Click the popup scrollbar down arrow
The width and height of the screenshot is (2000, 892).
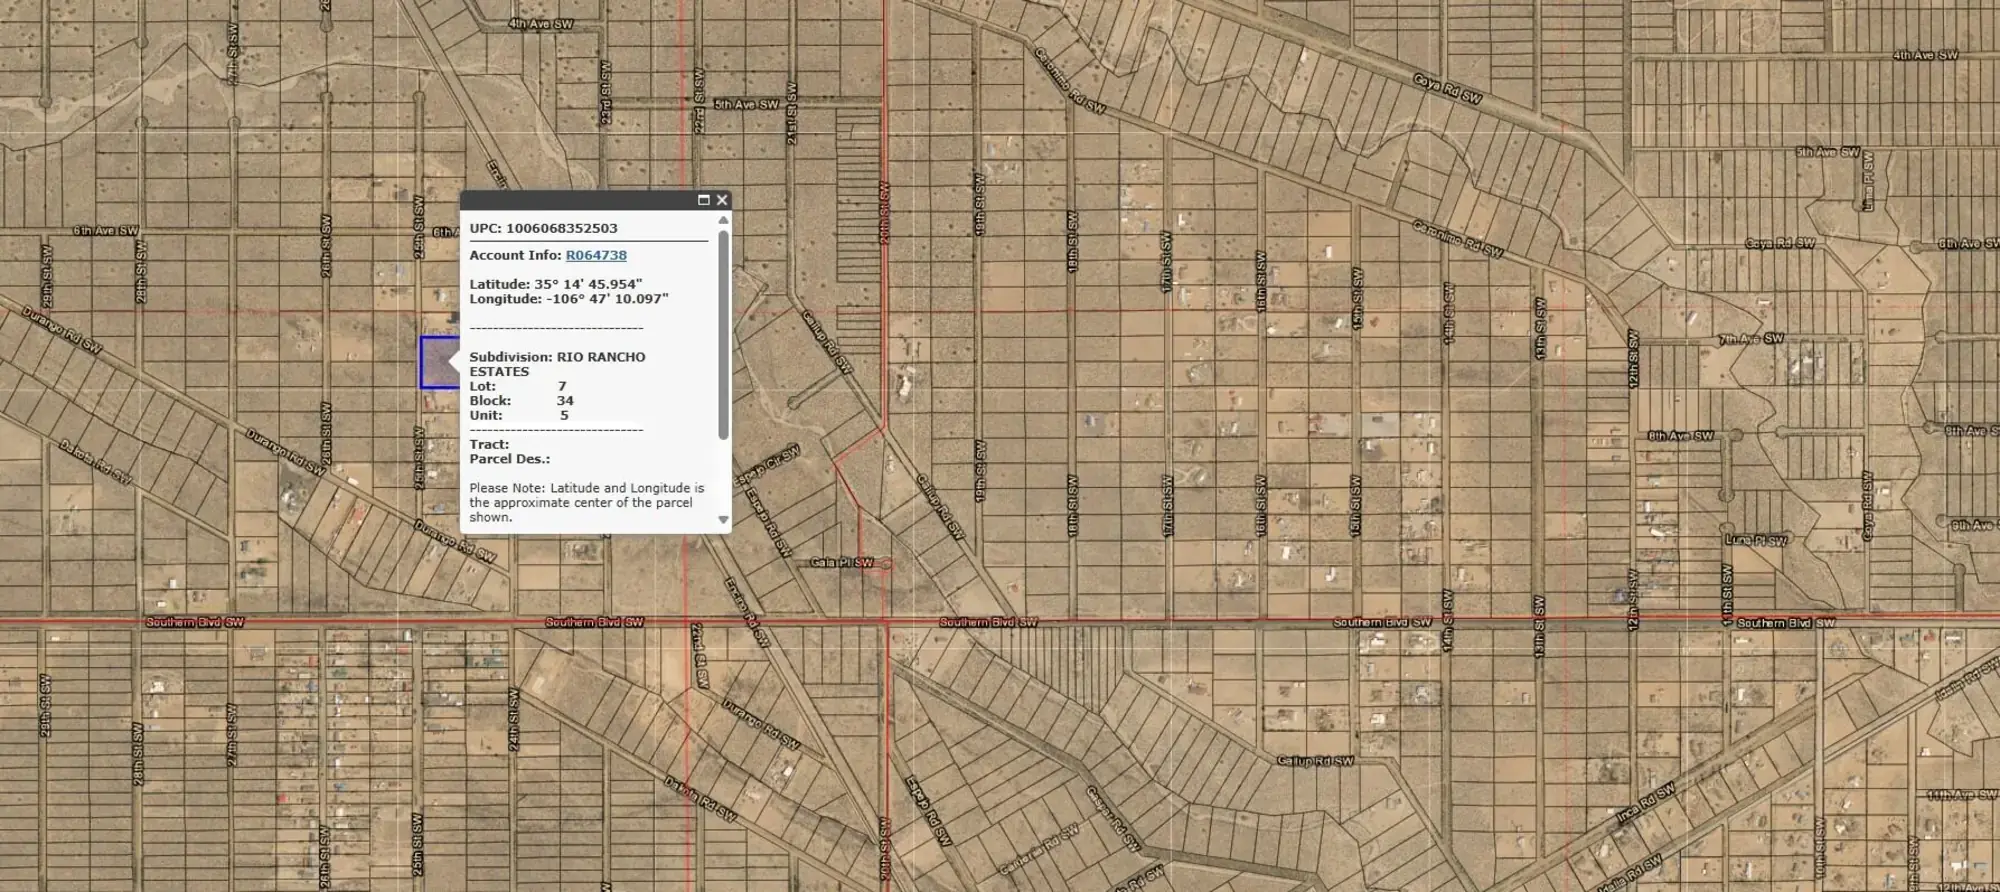click(x=723, y=520)
